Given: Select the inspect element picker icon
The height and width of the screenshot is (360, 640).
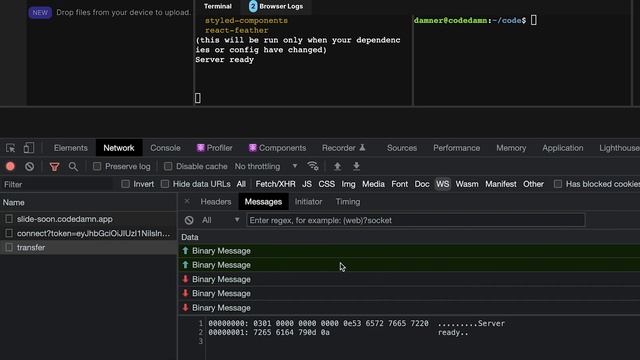Looking at the screenshot, I should 11,148.
